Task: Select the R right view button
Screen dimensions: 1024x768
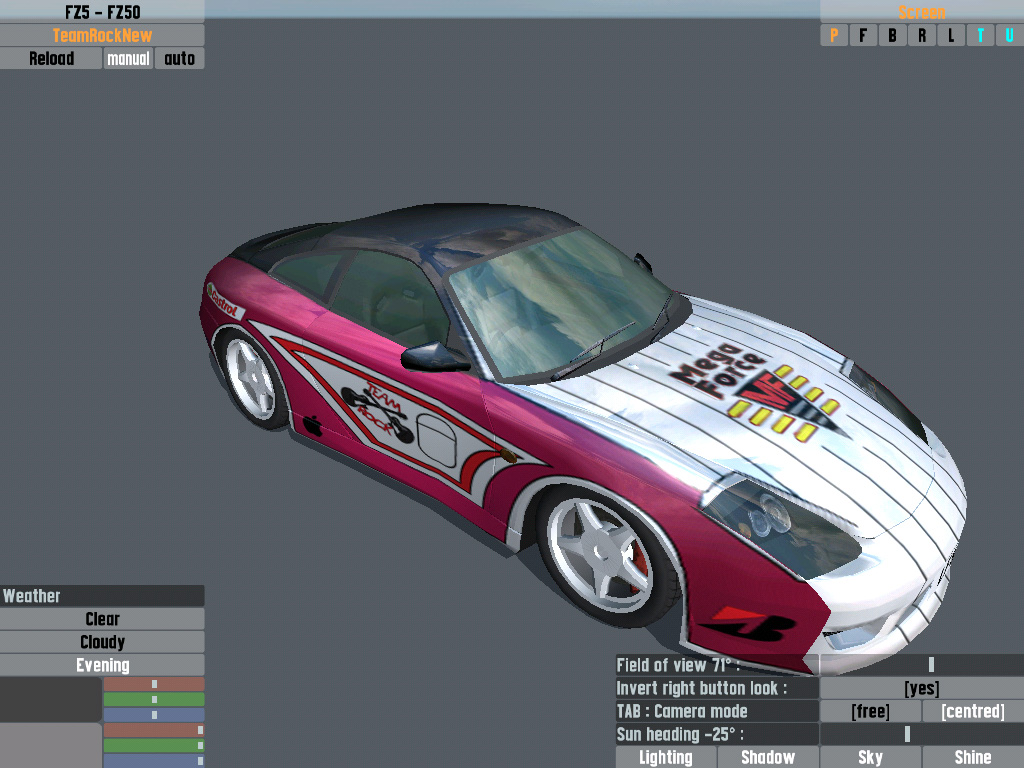Action: [x=921, y=35]
